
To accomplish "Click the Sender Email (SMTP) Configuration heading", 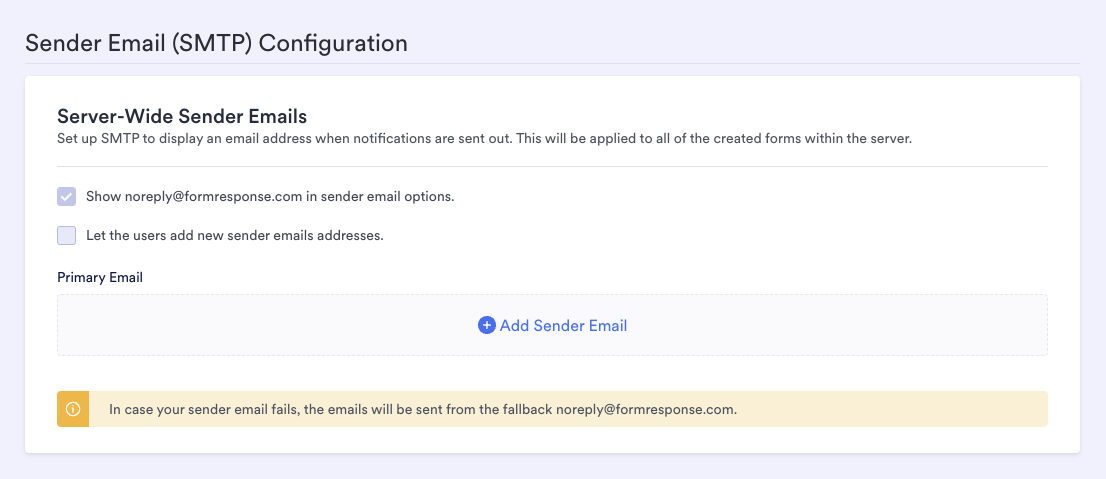I will tap(216, 43).
